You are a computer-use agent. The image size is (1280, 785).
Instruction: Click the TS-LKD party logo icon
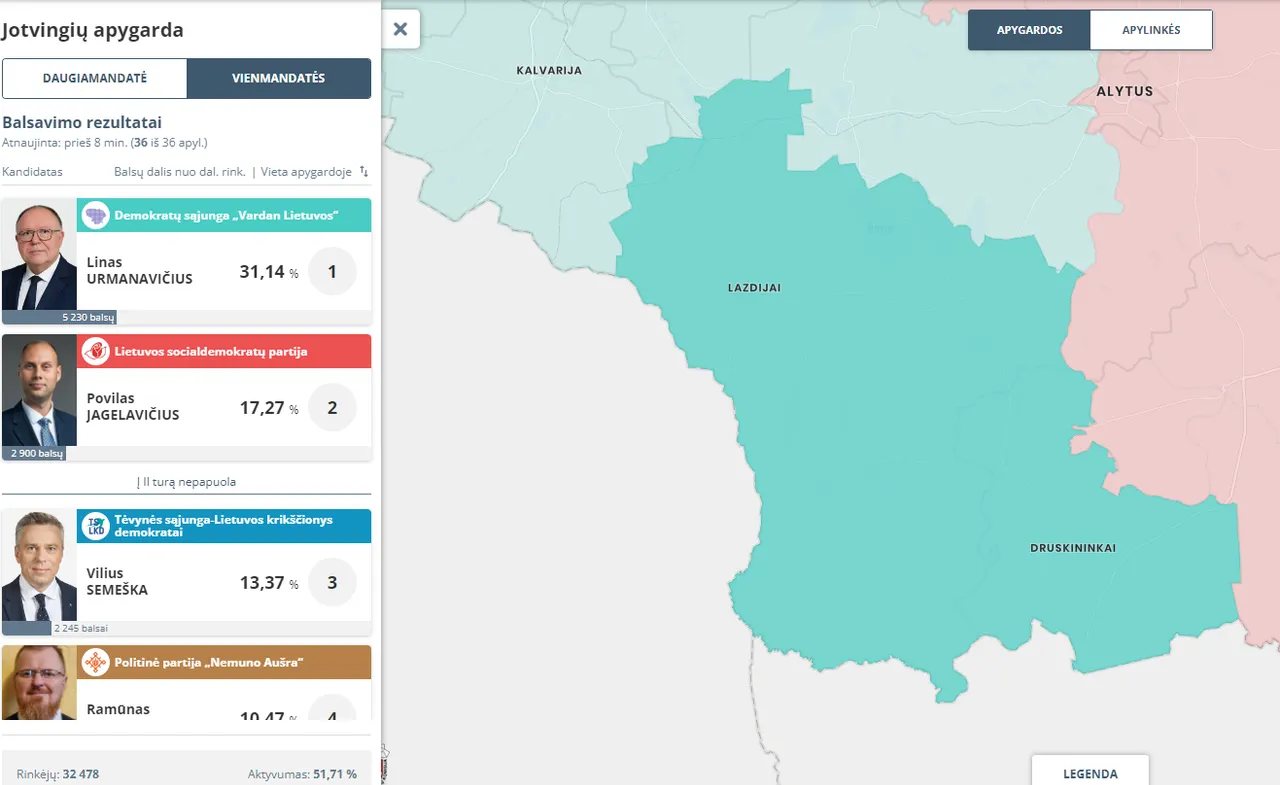pos(95,526)
